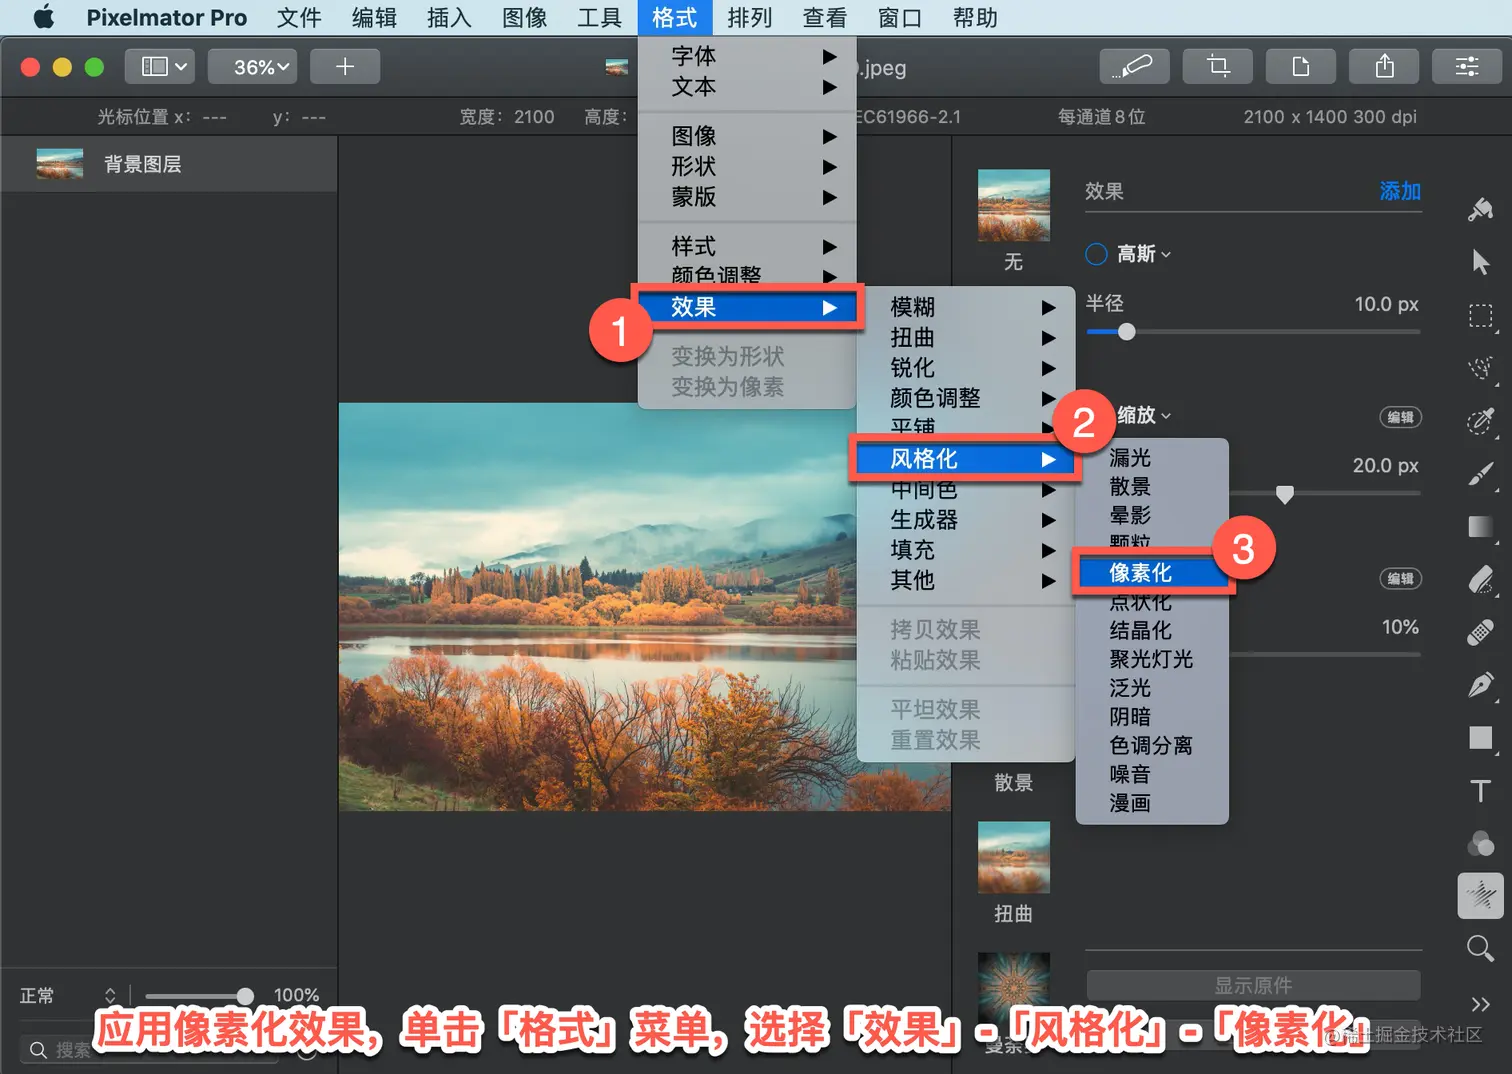Screen dimensions: 1512x1074
Task: Click the 编辑 button beside 缩放
Action: (1400, 417)
